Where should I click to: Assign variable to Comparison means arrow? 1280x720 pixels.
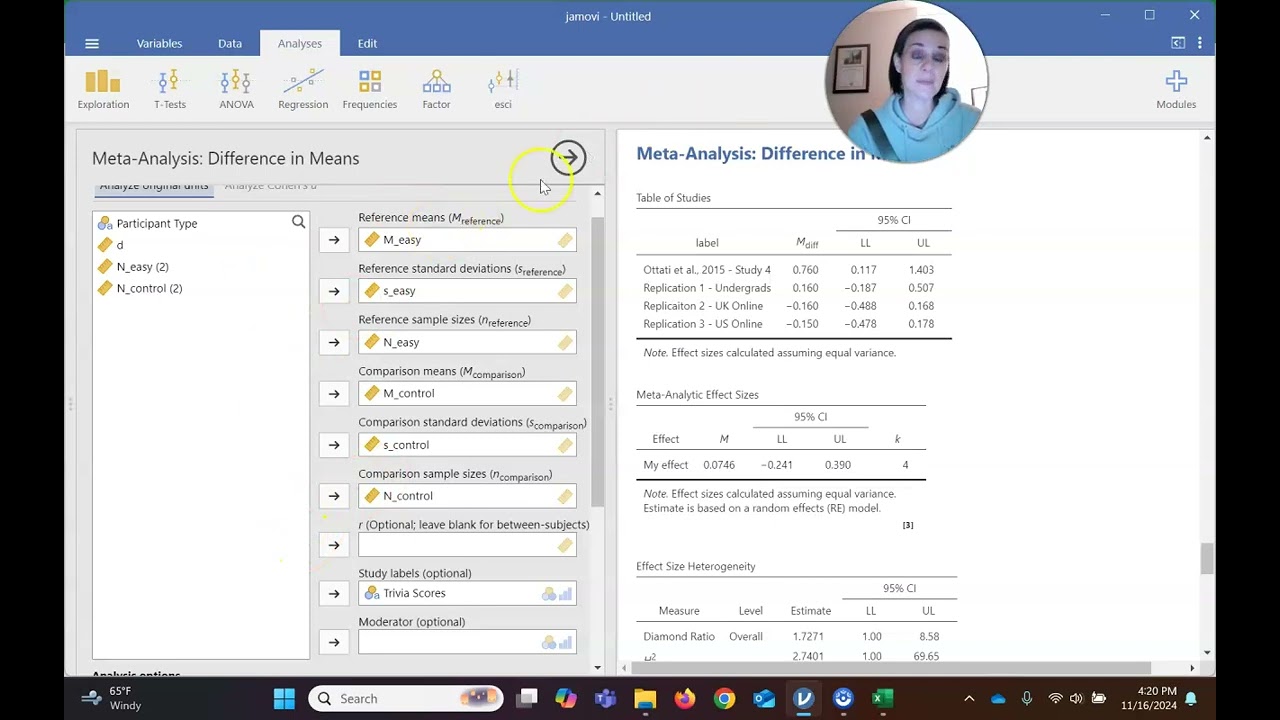click(334, 393)
